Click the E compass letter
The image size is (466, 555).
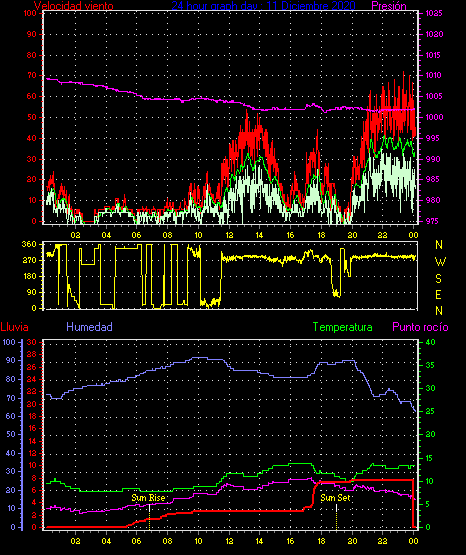(x=438, y=294)
